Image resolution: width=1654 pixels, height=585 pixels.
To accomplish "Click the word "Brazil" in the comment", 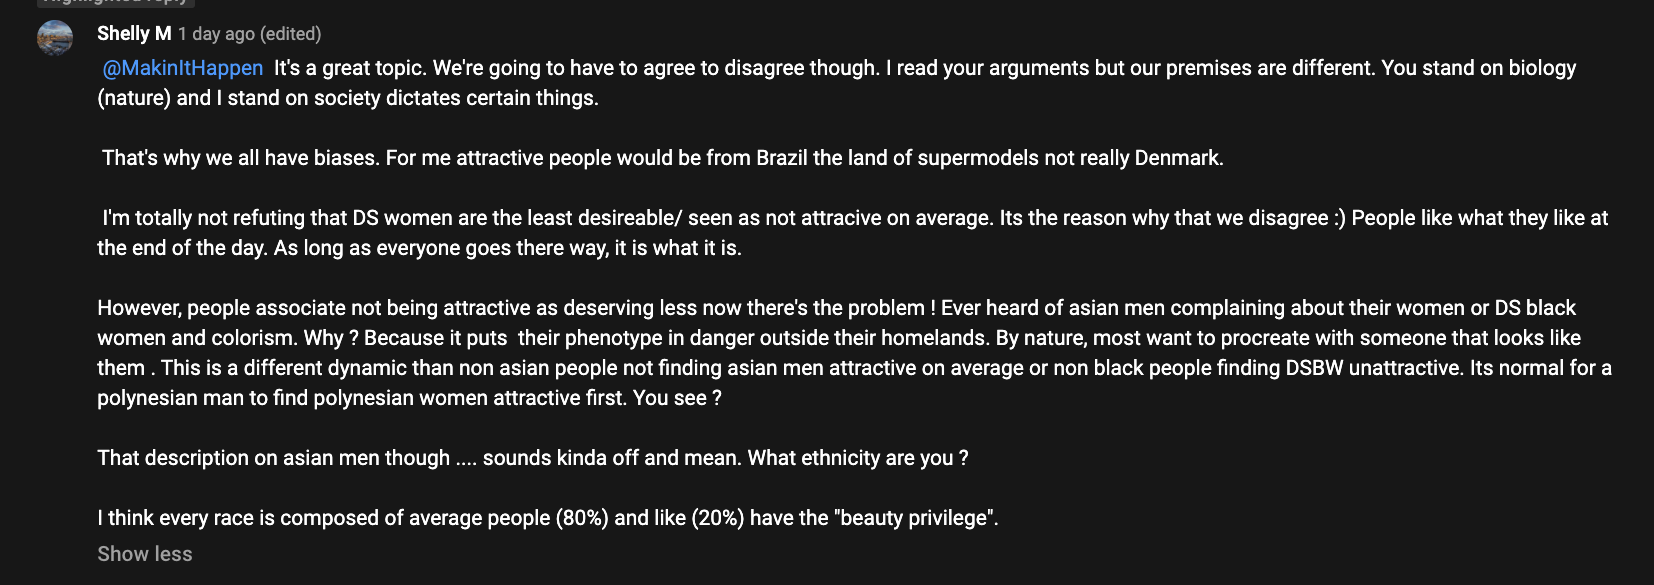I will click(x=781, y=158).
